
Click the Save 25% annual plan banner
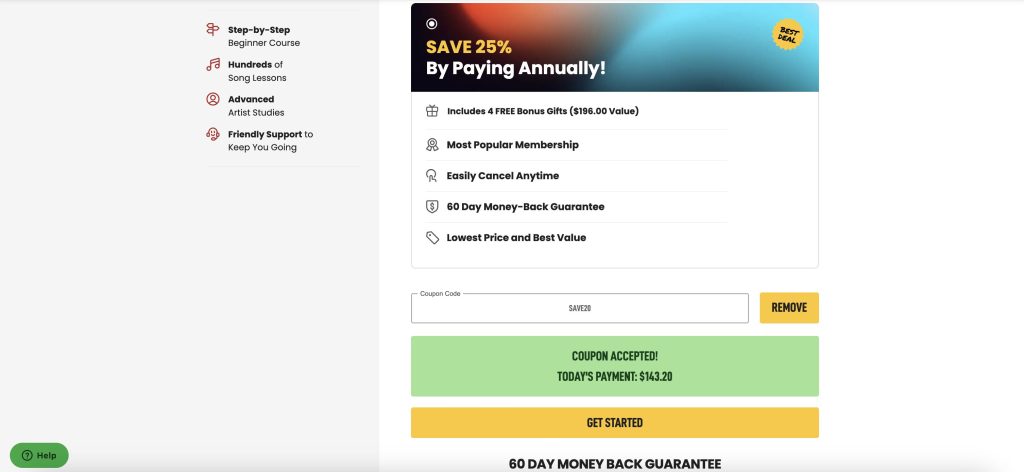[615, 48]
